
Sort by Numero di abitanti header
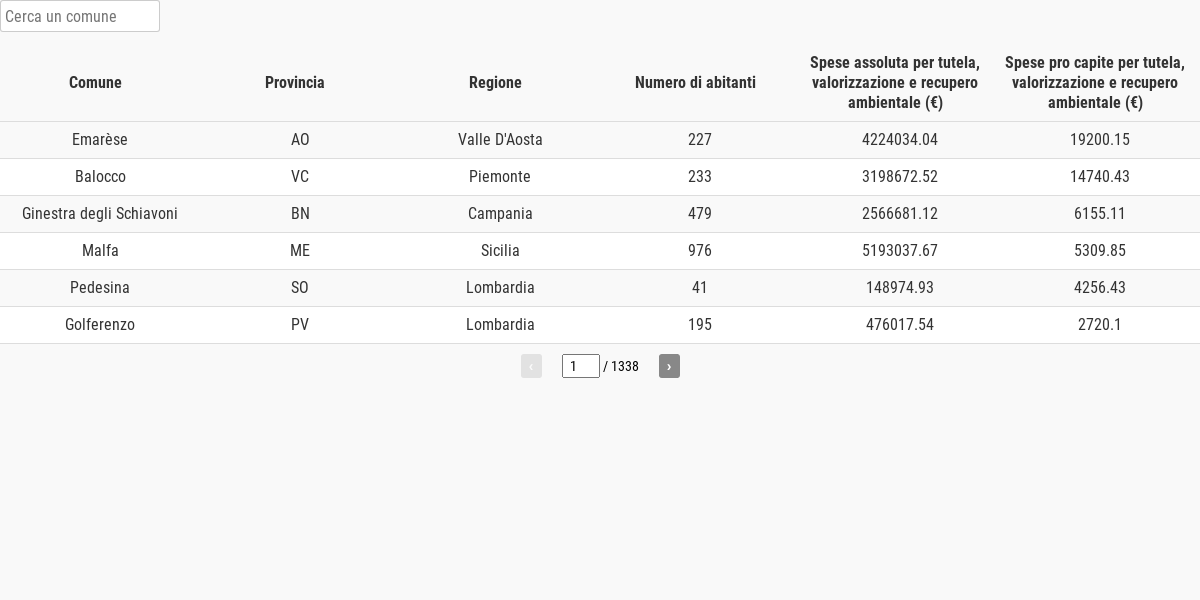[x=695, y=83]
